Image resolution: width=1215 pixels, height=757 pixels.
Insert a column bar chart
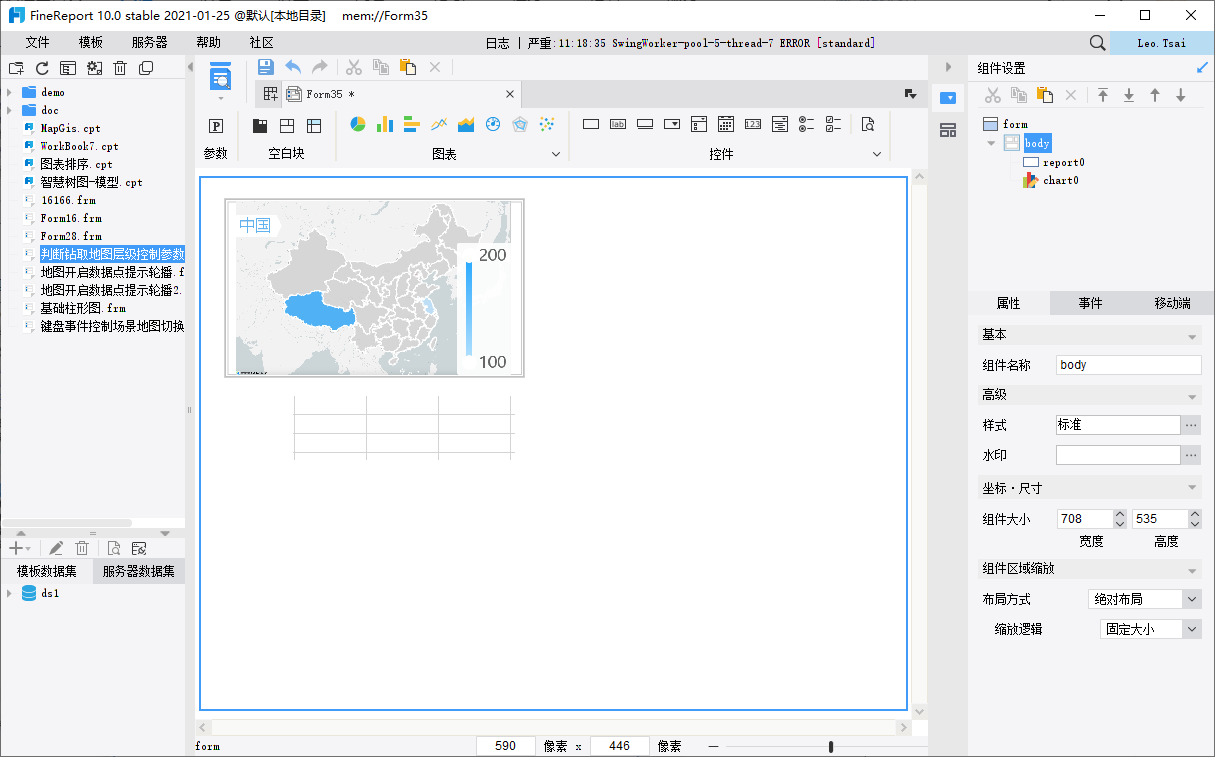coord(384,125)
